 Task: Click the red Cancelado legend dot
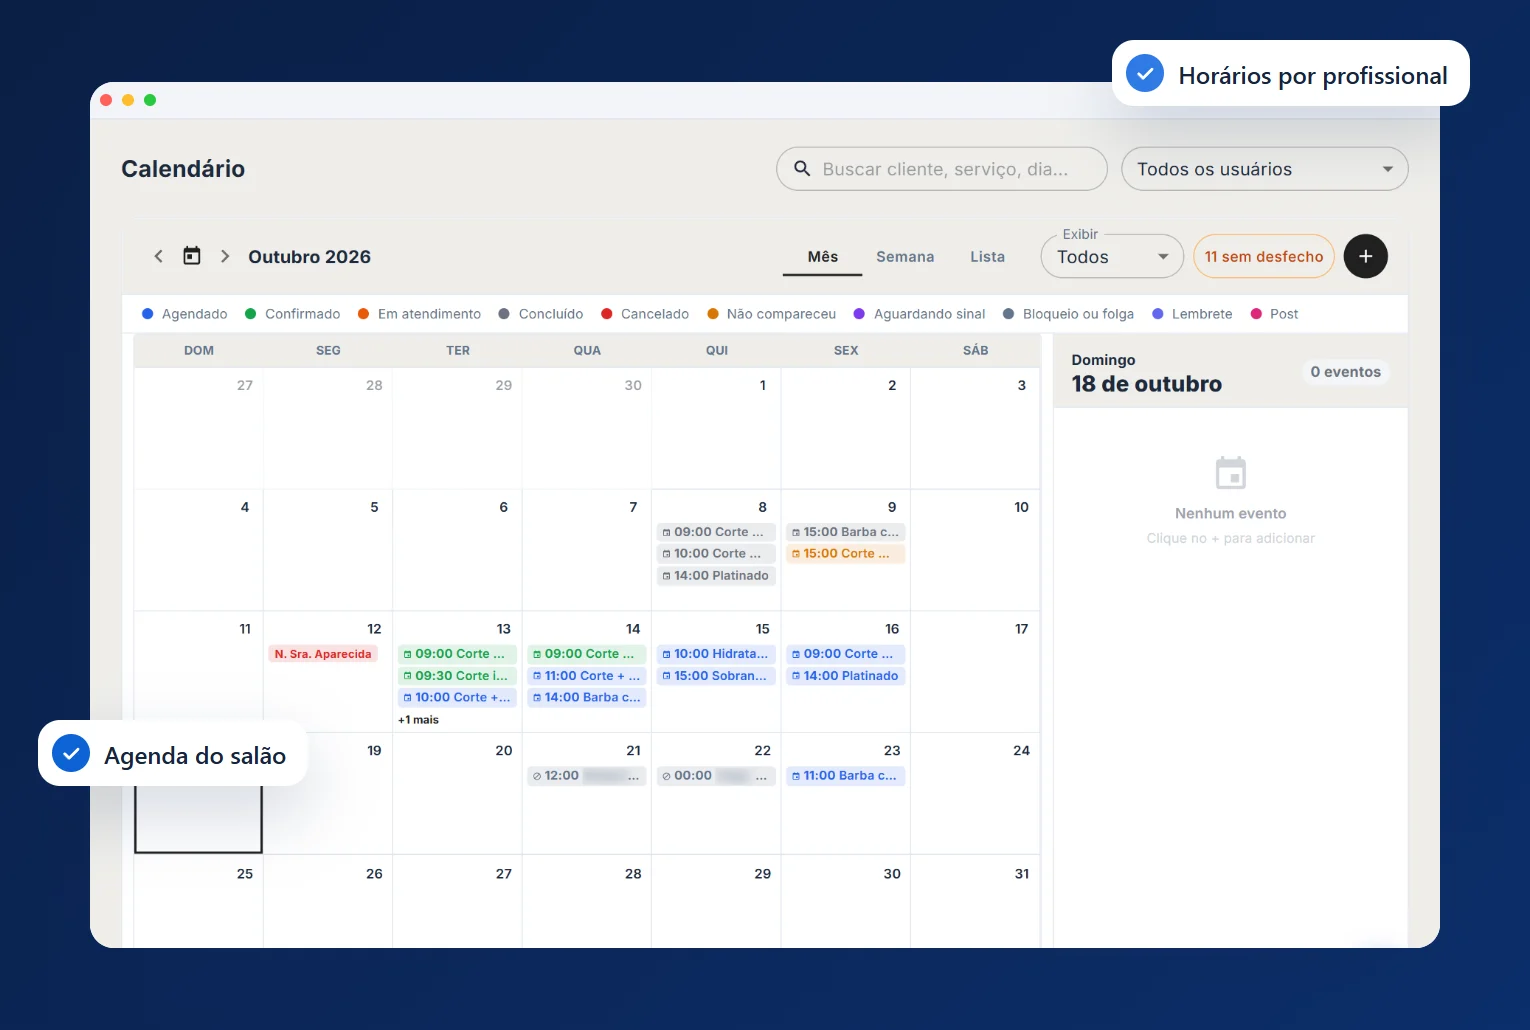[607, 314]
